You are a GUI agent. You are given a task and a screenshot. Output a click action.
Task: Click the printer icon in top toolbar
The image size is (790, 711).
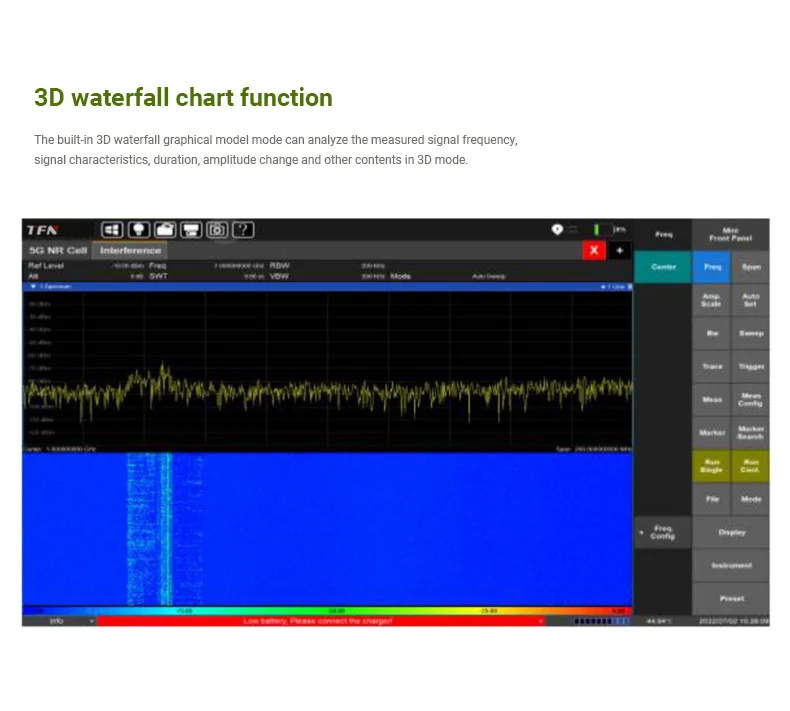pos(191,230)
